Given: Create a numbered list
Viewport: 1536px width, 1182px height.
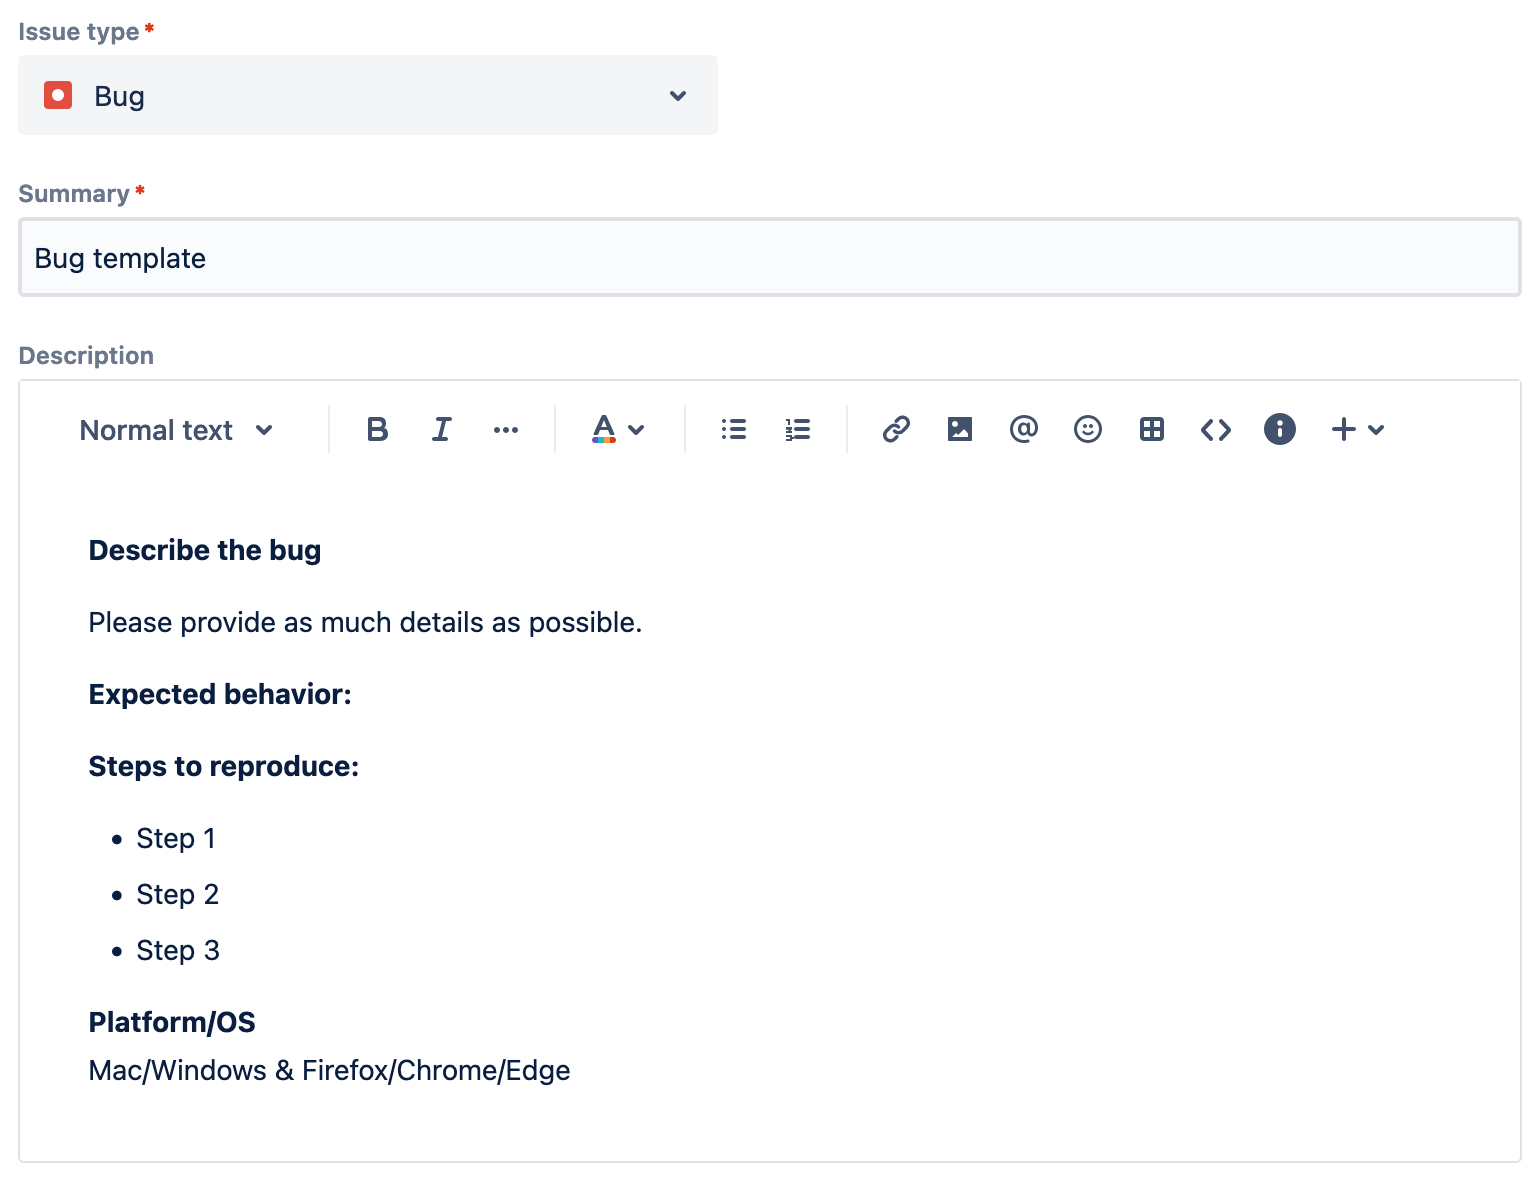Looking at the screenshot, I should click(x=797, y=429).
